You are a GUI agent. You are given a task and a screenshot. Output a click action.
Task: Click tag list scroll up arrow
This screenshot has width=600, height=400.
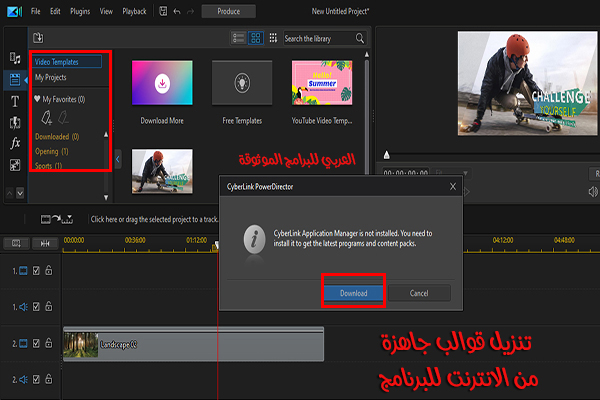point(106,135)
